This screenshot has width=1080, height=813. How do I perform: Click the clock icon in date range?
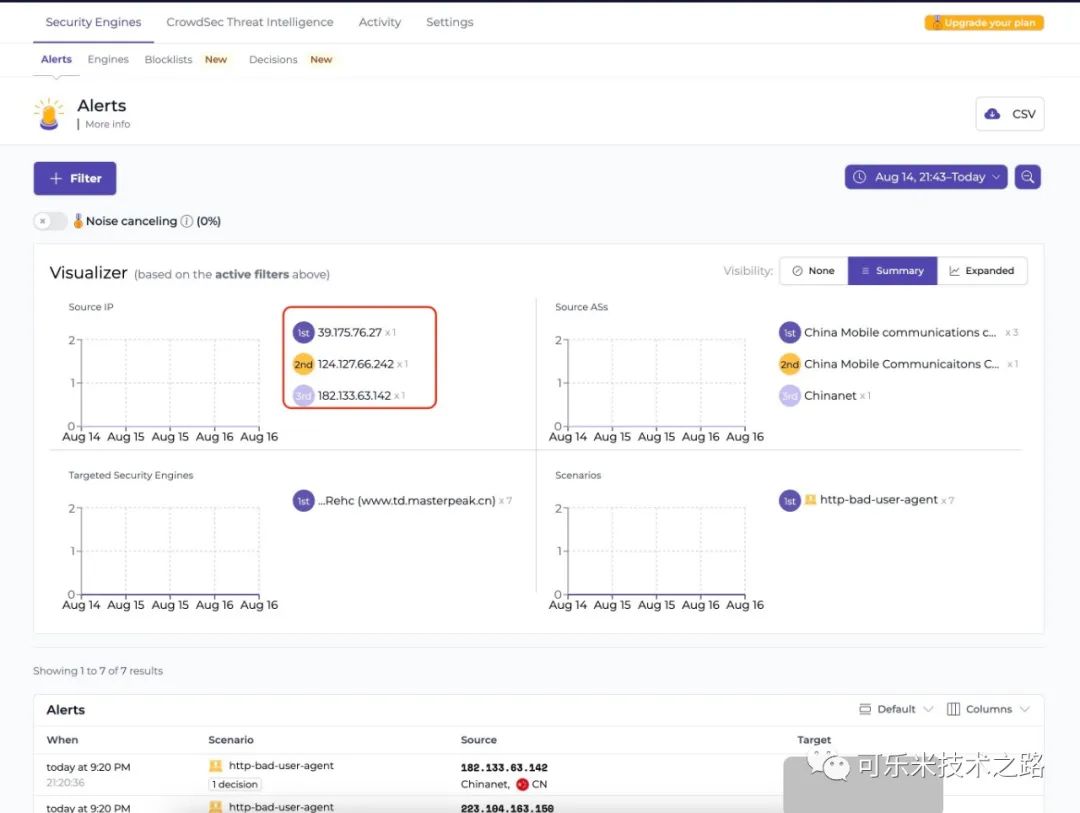tap(860, 177)
